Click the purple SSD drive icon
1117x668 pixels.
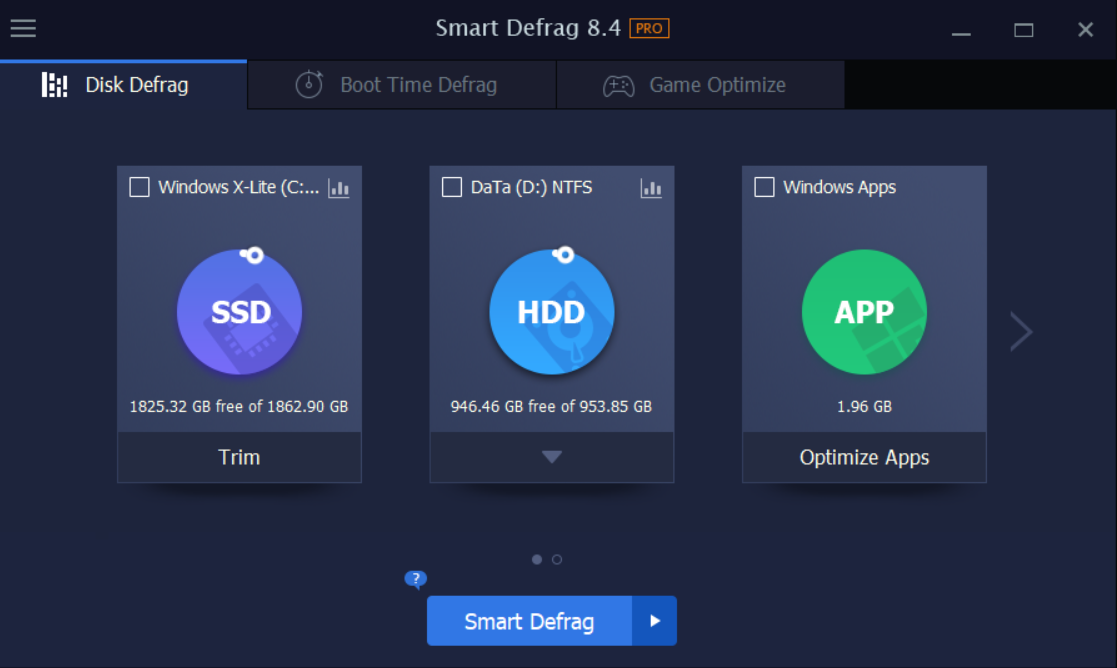[x=239, y=312]
